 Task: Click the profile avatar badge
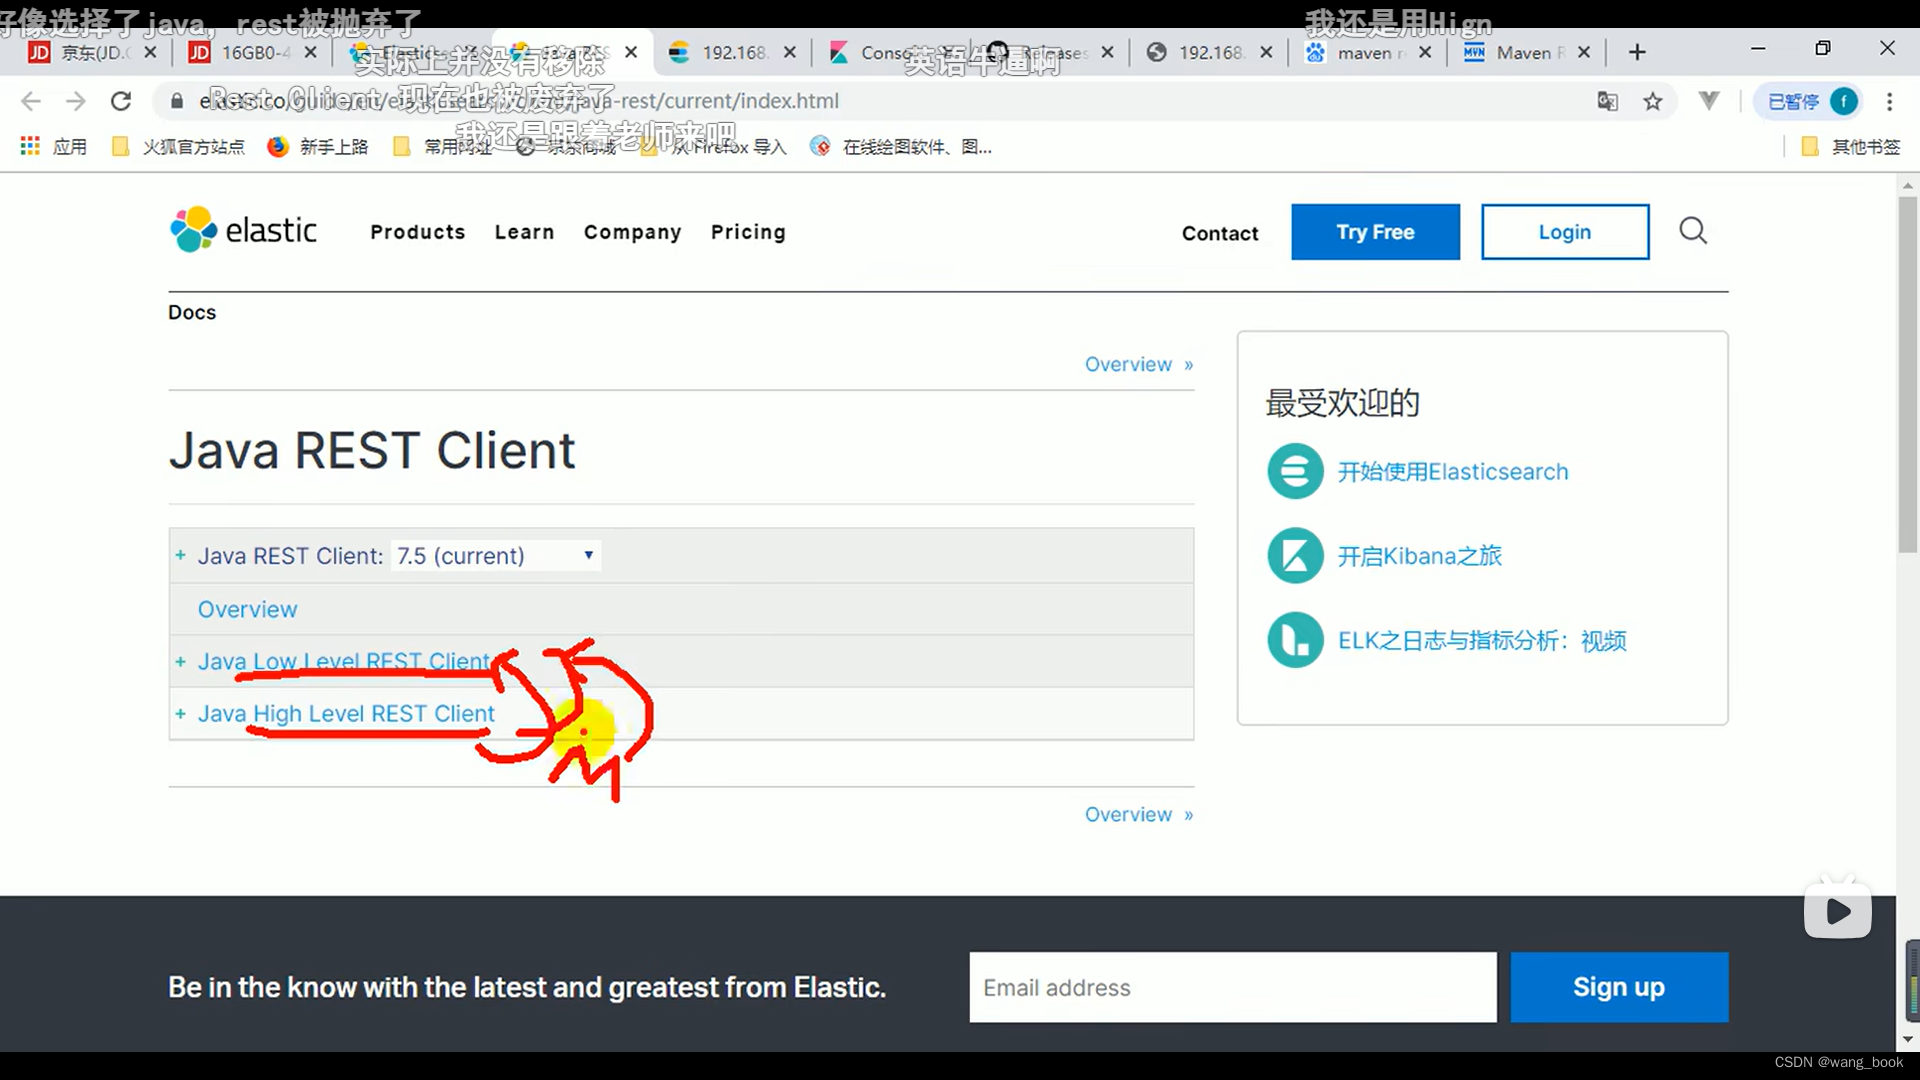click(1844, 101)
